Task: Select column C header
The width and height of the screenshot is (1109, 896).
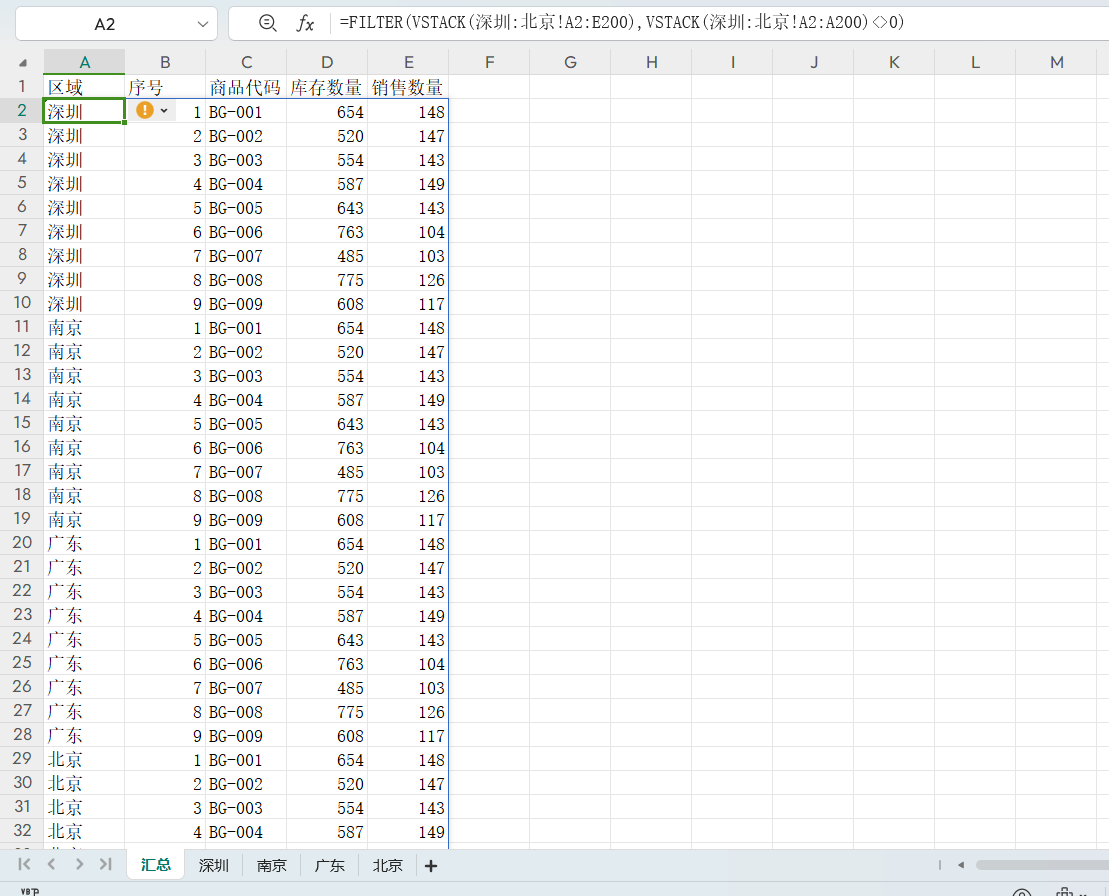Action: 246,62
